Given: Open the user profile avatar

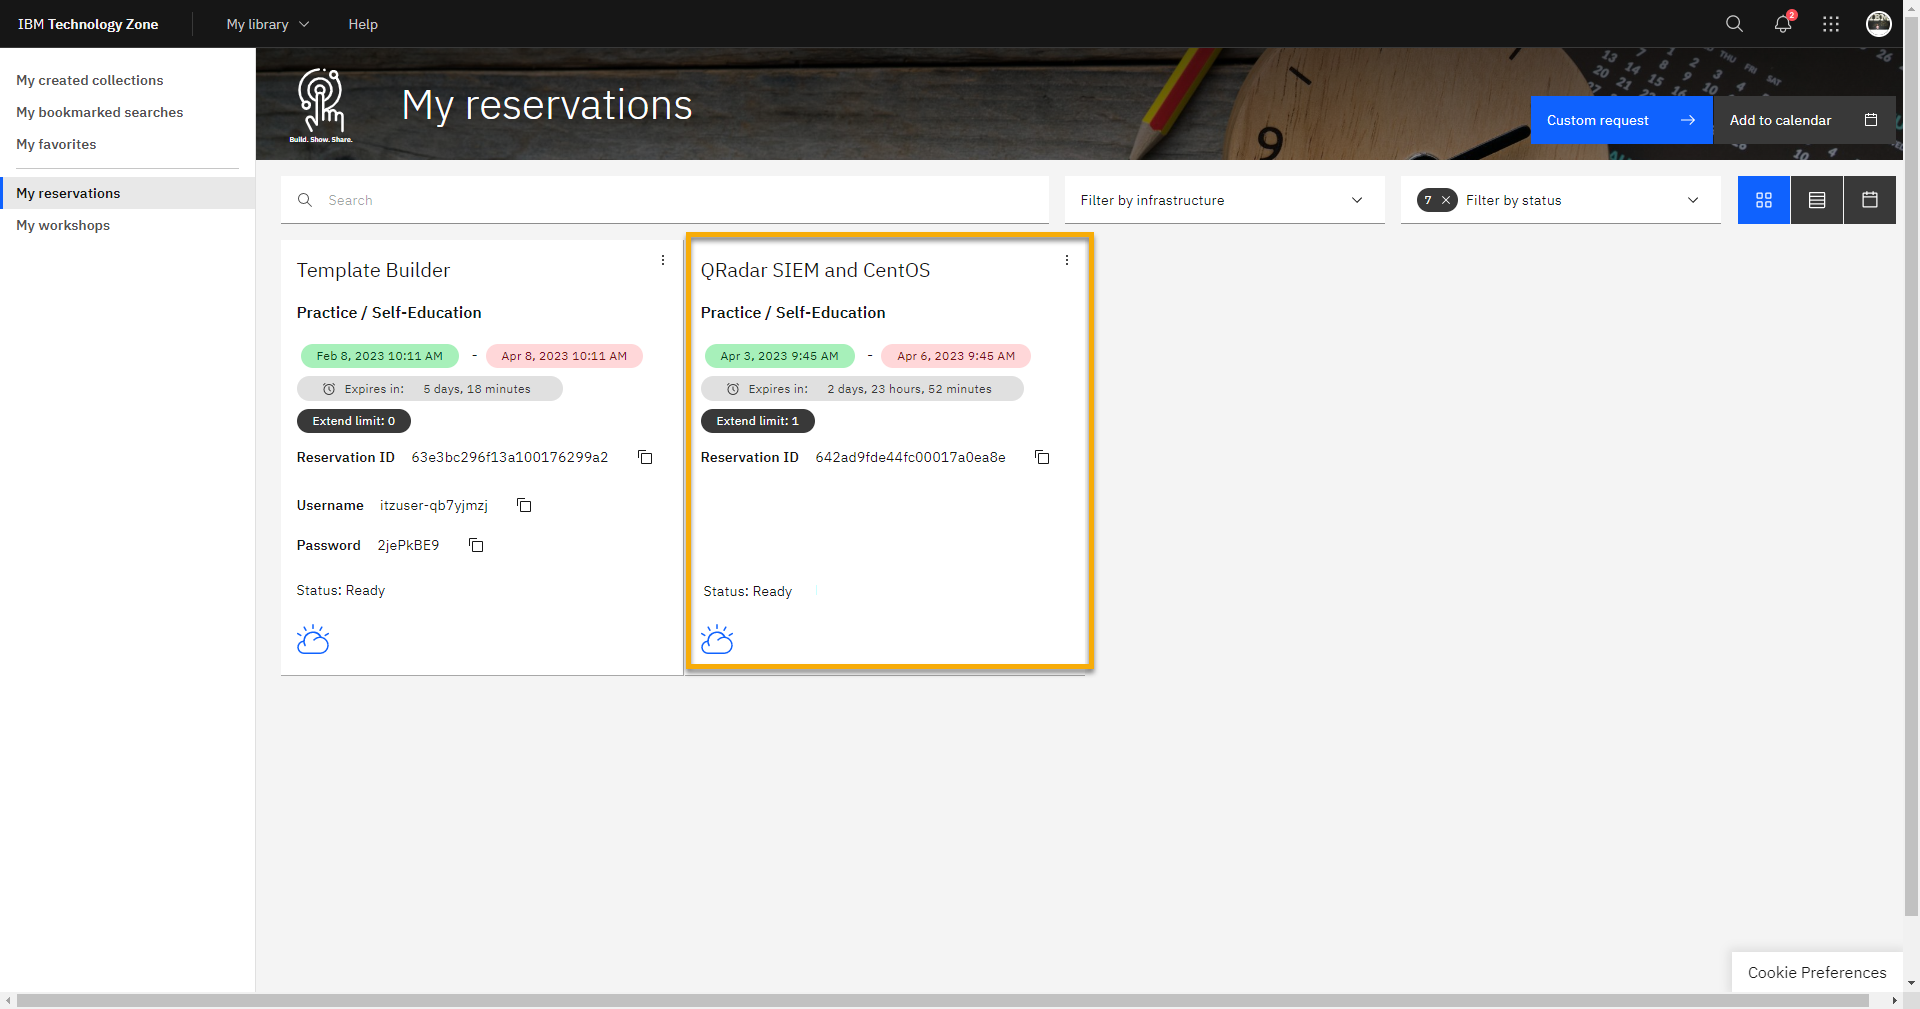Looking at the screenshot, I should click(x=1879, y=24).
